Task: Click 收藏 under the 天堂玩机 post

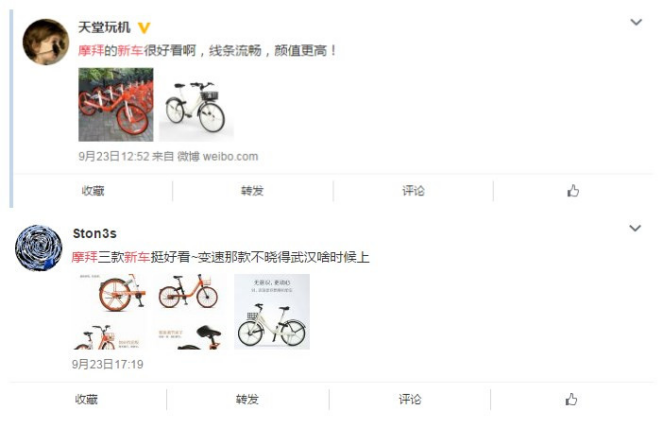Action: (93, 191)
